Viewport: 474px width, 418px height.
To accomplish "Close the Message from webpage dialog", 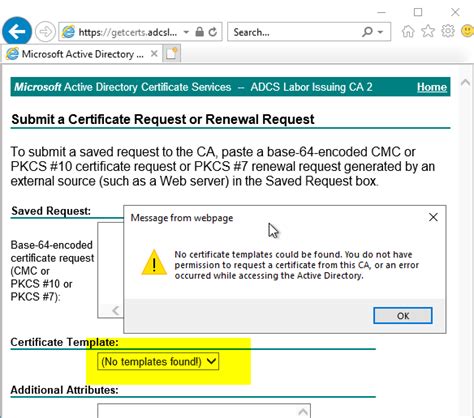I will pos(433,217).
